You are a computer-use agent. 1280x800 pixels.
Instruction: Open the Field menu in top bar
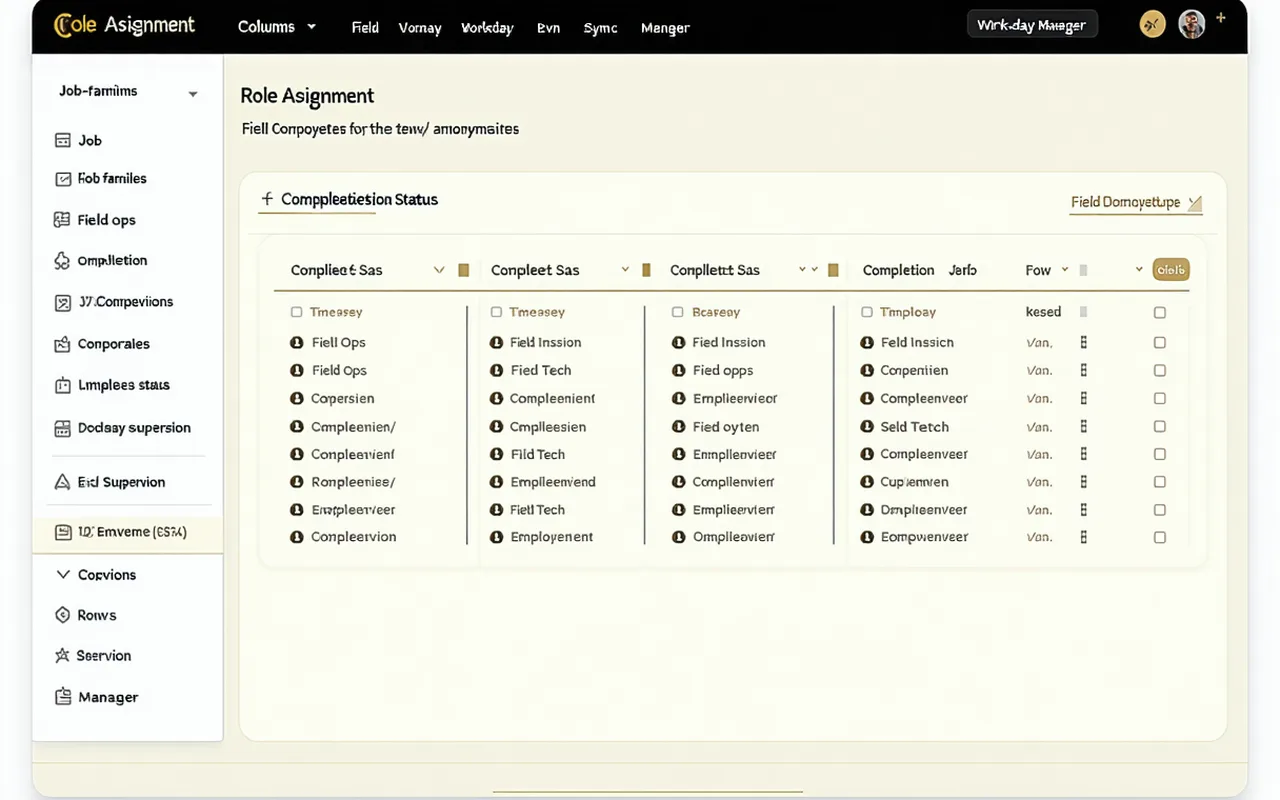click(x=365, y=28)
